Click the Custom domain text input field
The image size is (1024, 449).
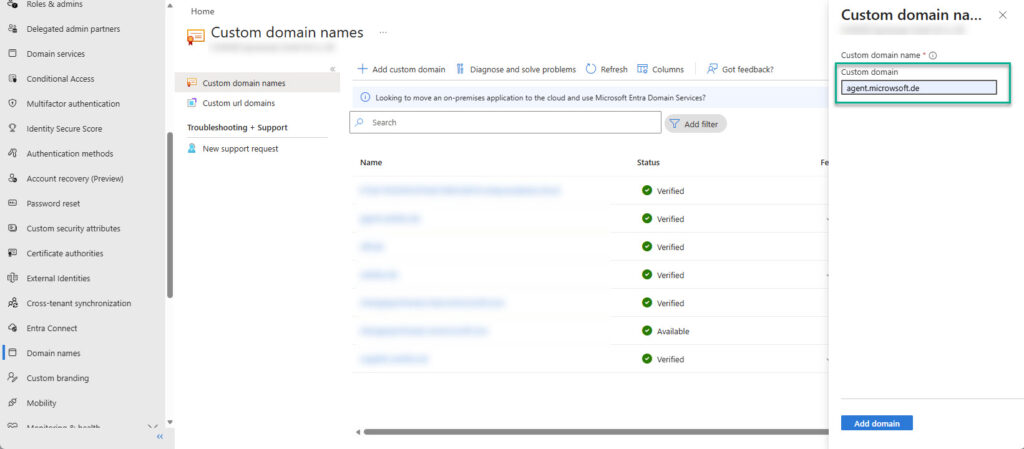pyautogui.click(x=919, y=88)
